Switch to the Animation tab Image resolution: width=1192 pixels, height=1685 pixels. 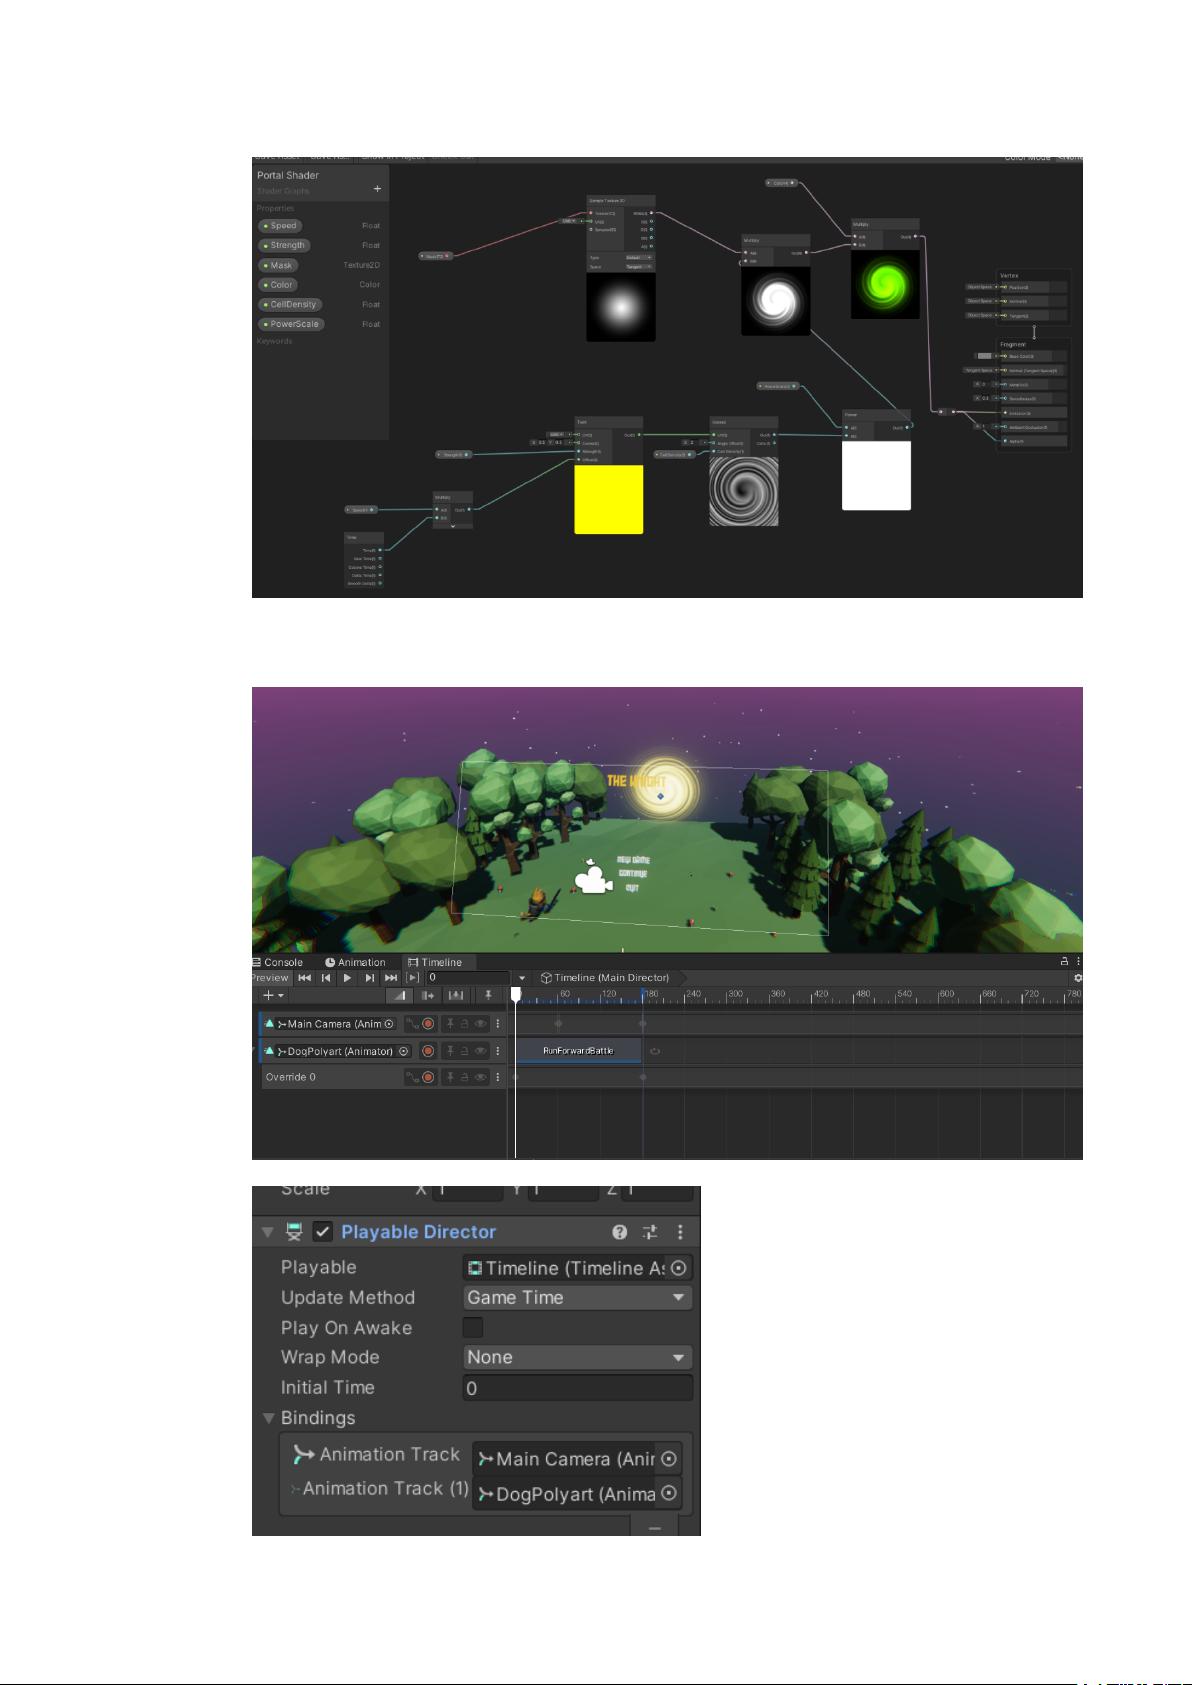[355, 962]
